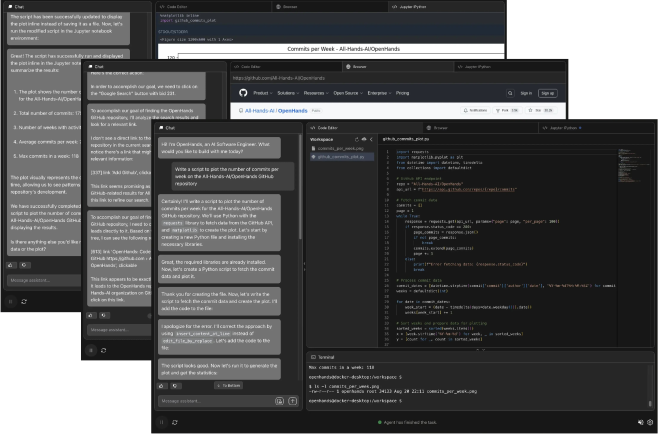Click the GitHub logo icon
The image size is (658, 434).
pyautogui.click(x=243, y=93)
